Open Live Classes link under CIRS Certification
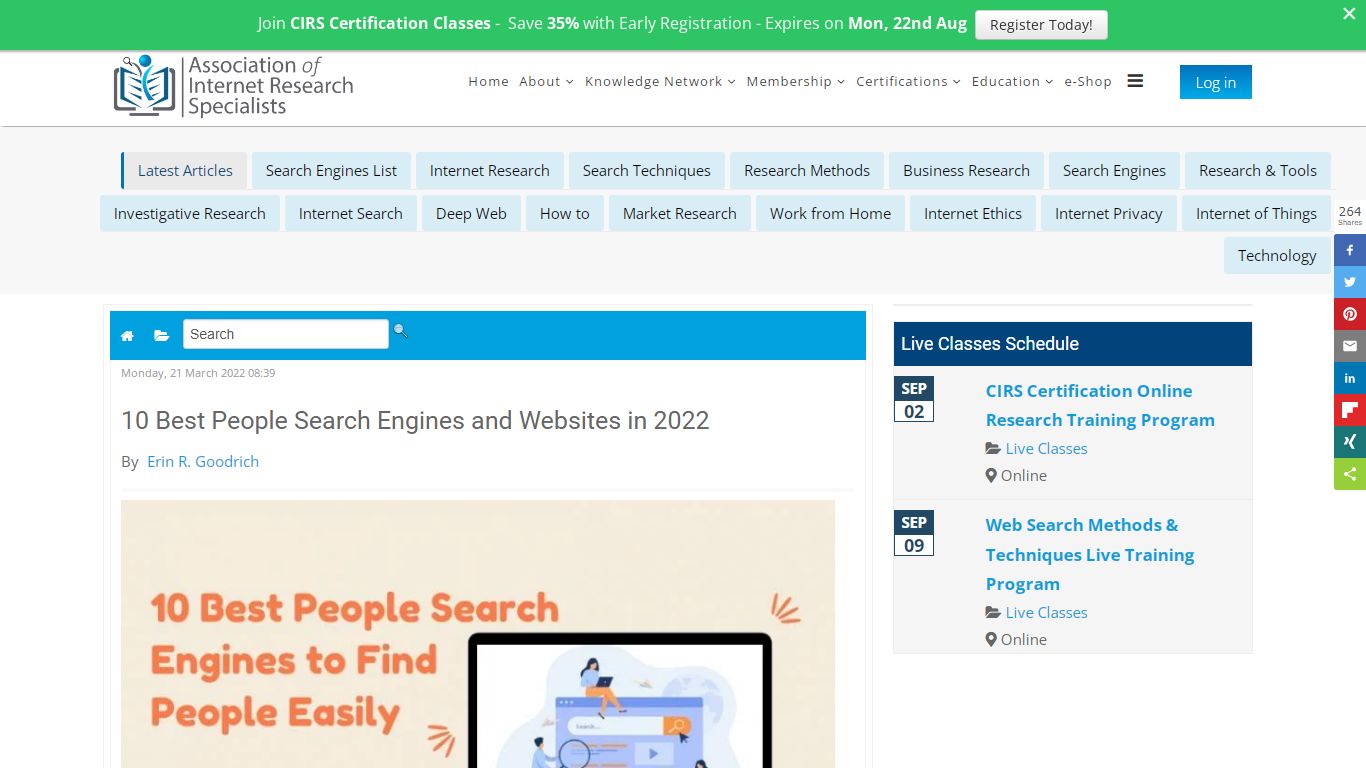This screenshot has width=1366, height=768. click(x=1046, y=449)
